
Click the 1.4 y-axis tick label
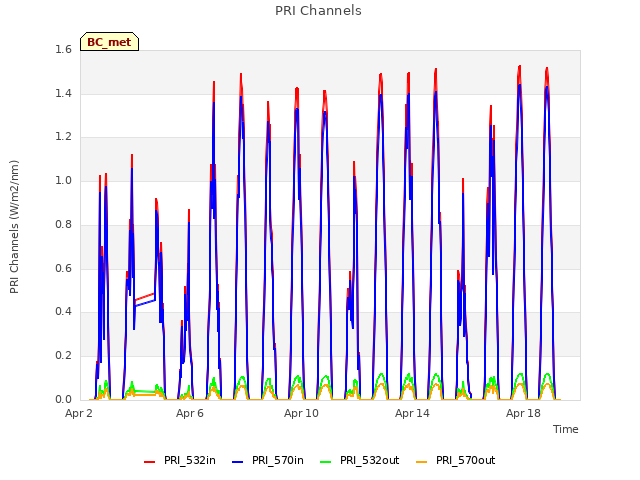point(63,93)
